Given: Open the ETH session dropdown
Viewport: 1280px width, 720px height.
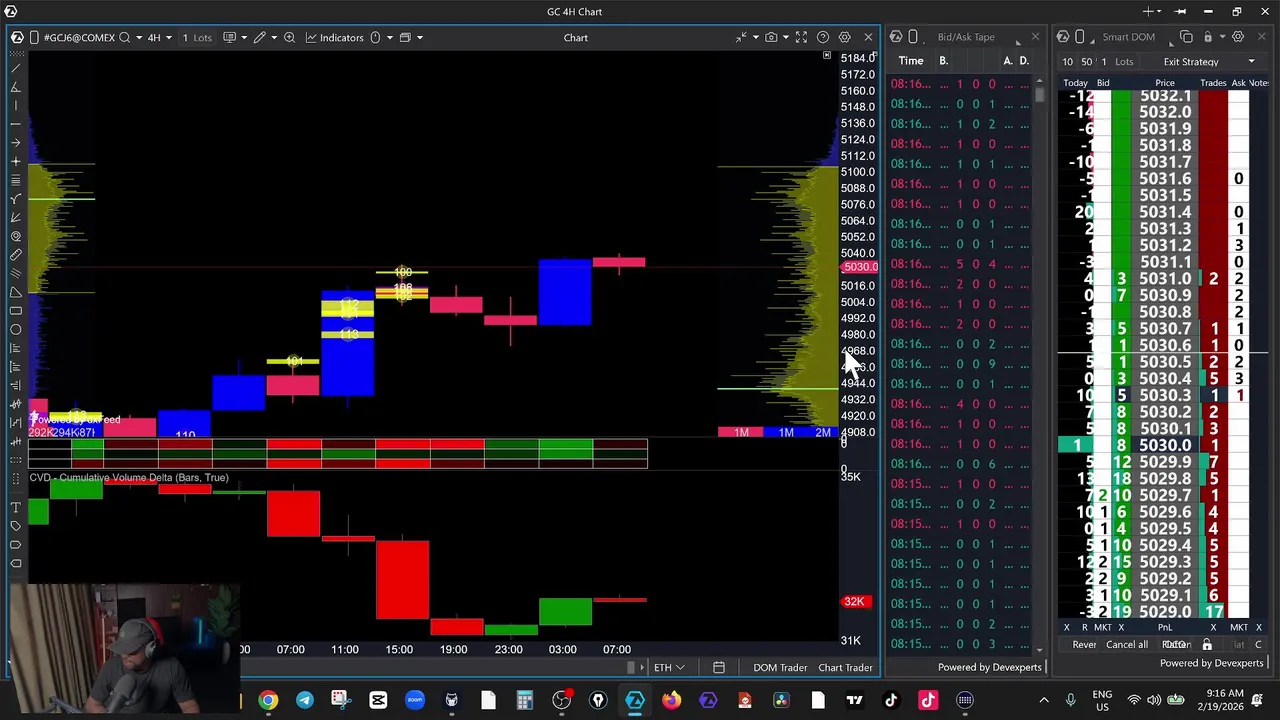Looking at the screenshot, I should point(669,667).
